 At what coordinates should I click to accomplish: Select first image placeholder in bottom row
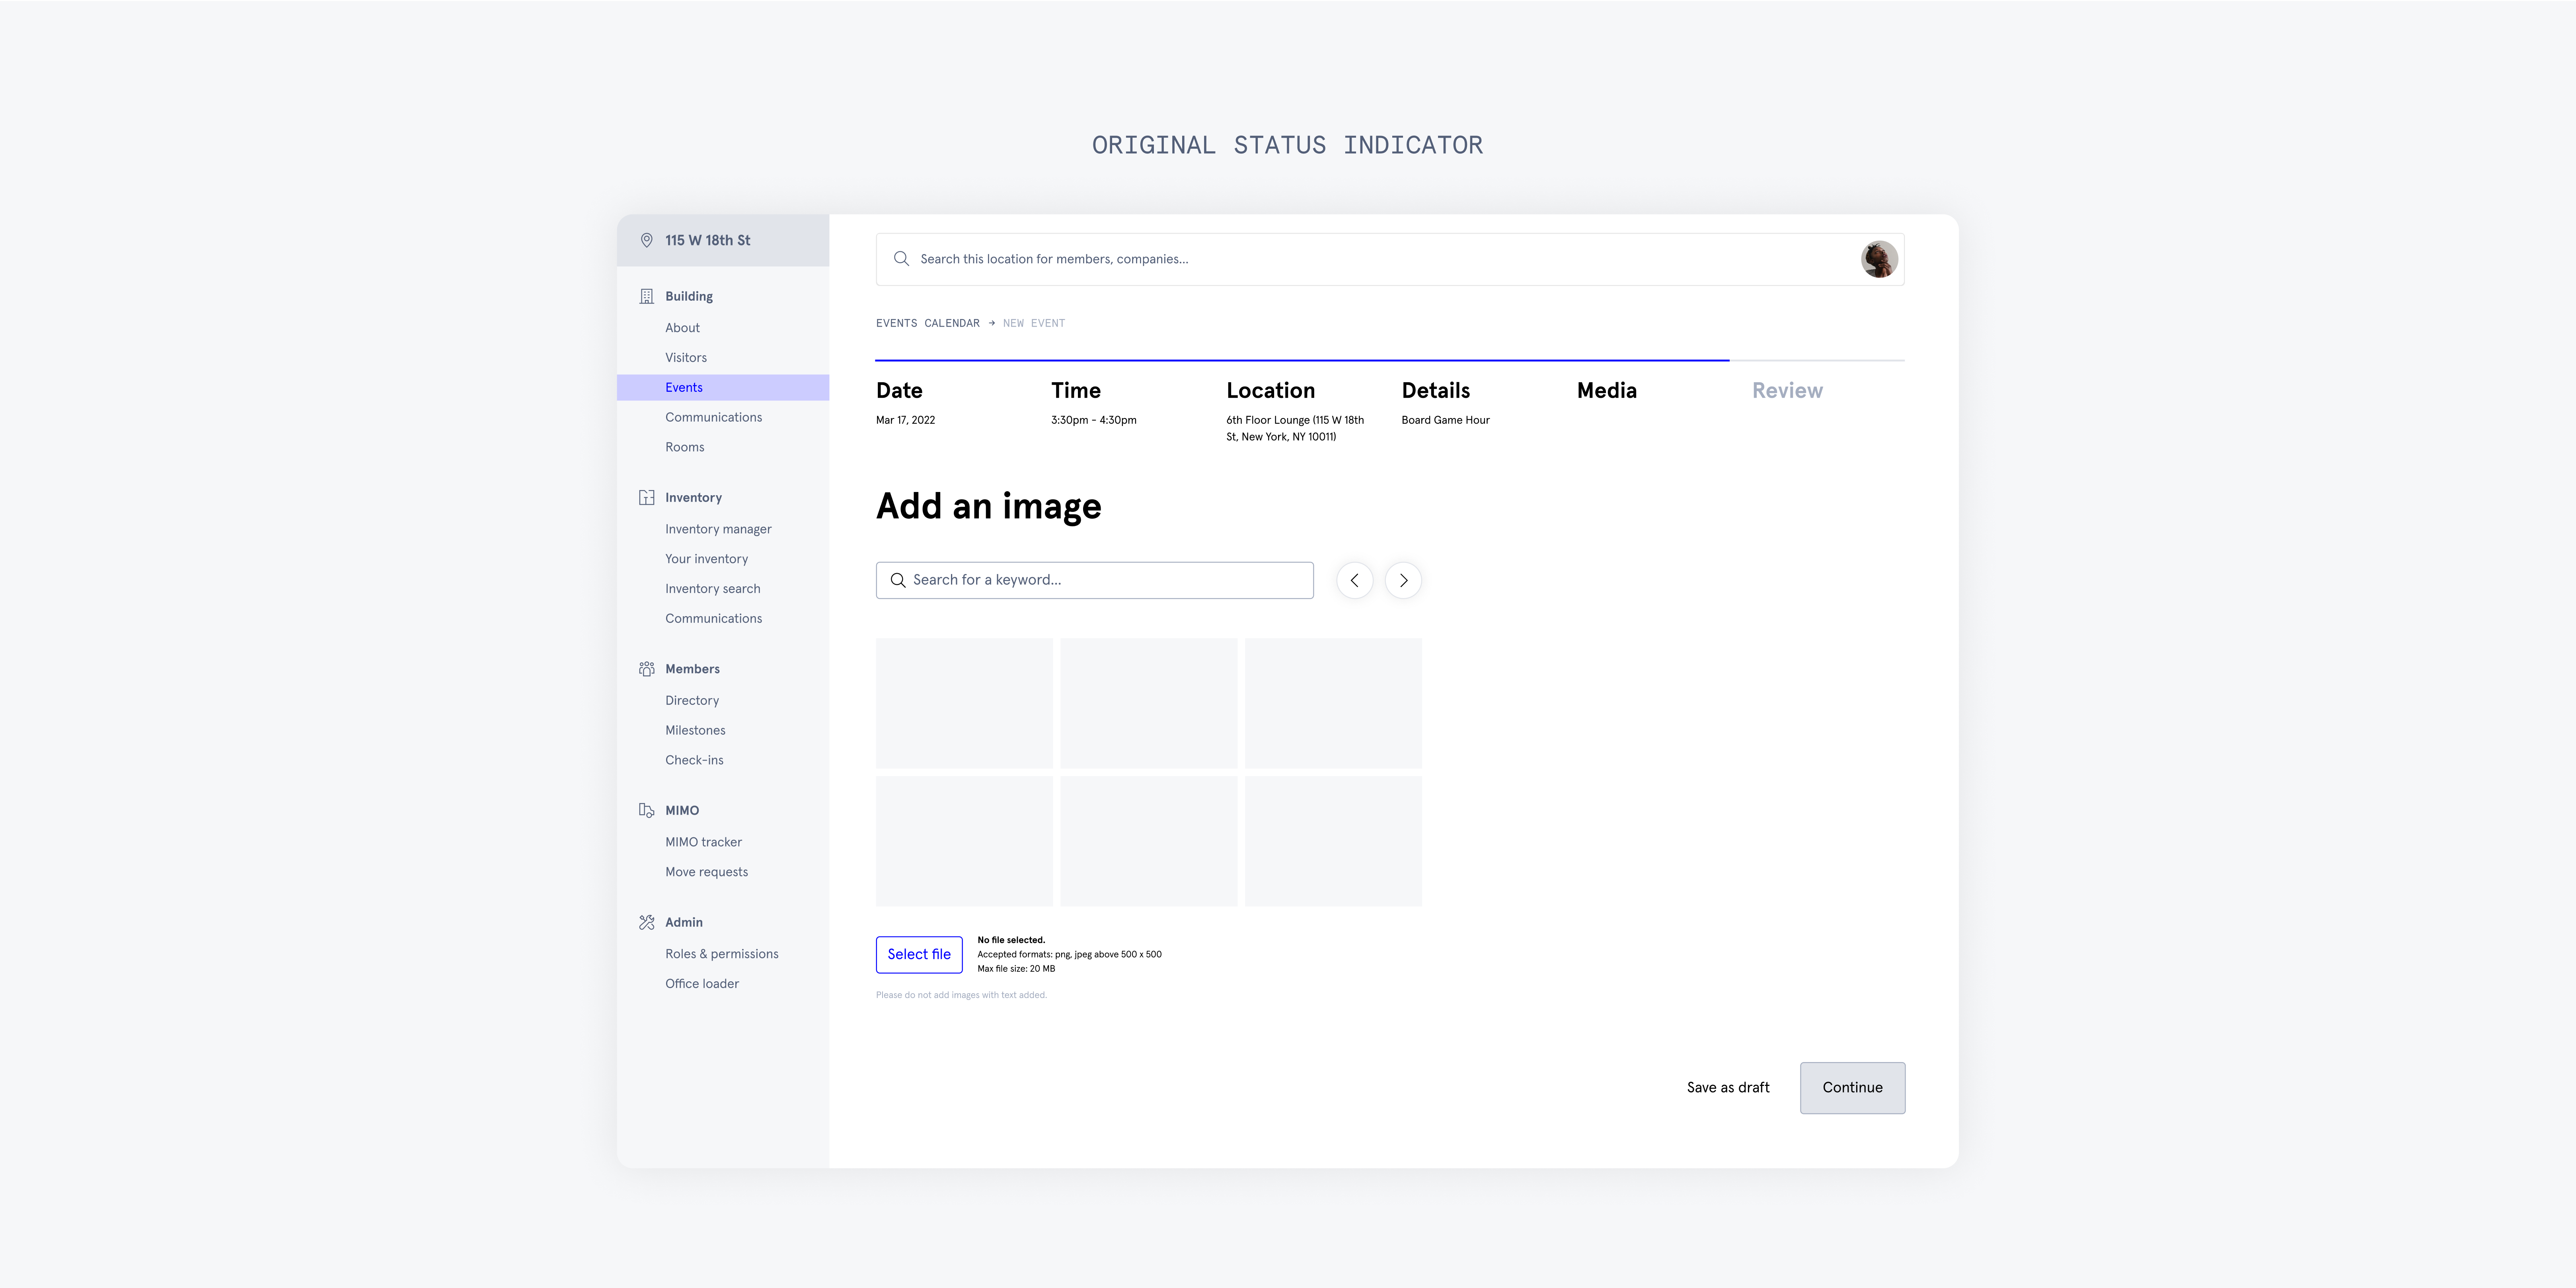964,841
